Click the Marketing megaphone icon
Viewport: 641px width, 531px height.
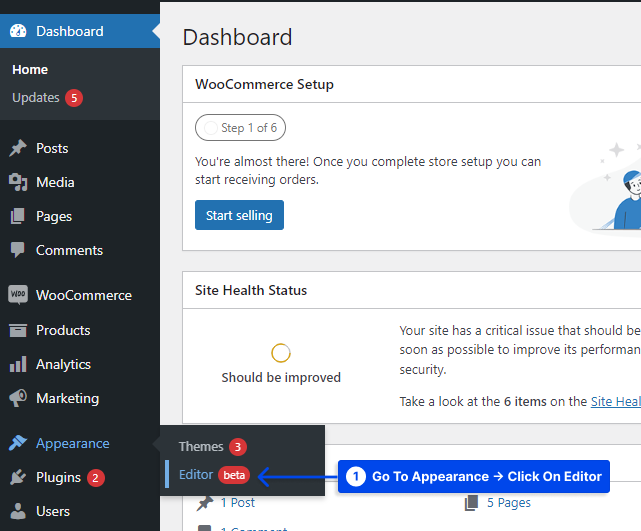[18, 398]
